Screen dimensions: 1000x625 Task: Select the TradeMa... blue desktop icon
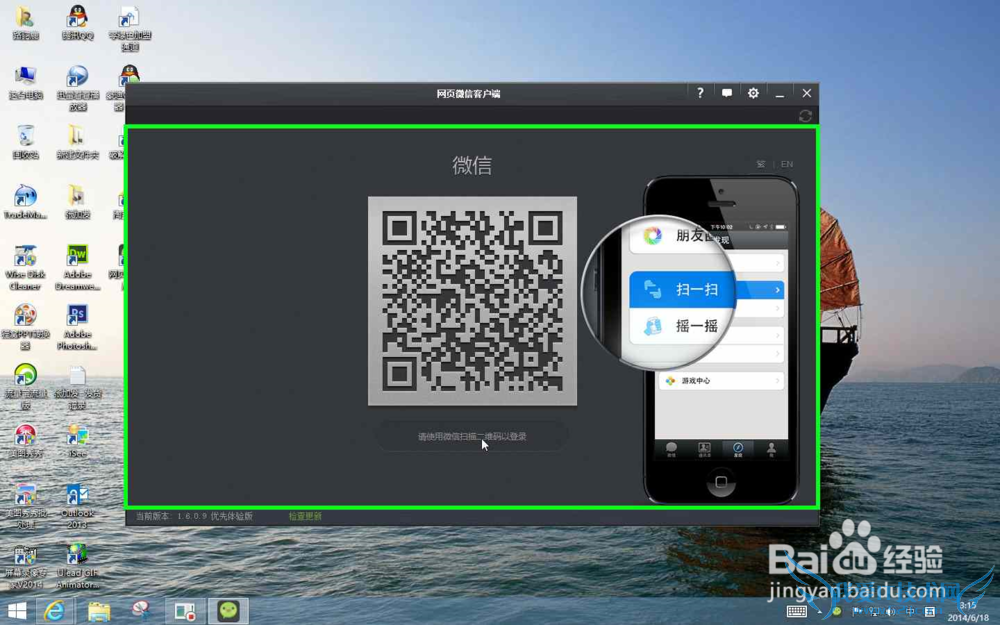tap(26, 202)
